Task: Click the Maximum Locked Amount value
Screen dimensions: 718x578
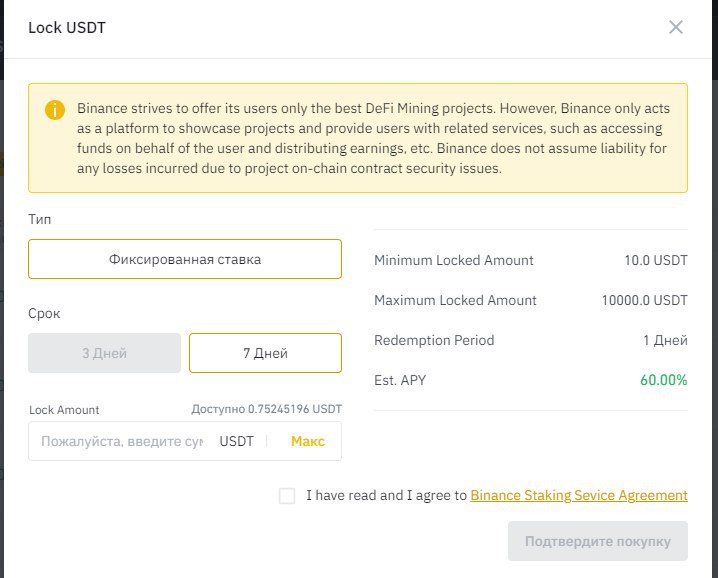Action: pyautogui.click(x=645, y=300)
